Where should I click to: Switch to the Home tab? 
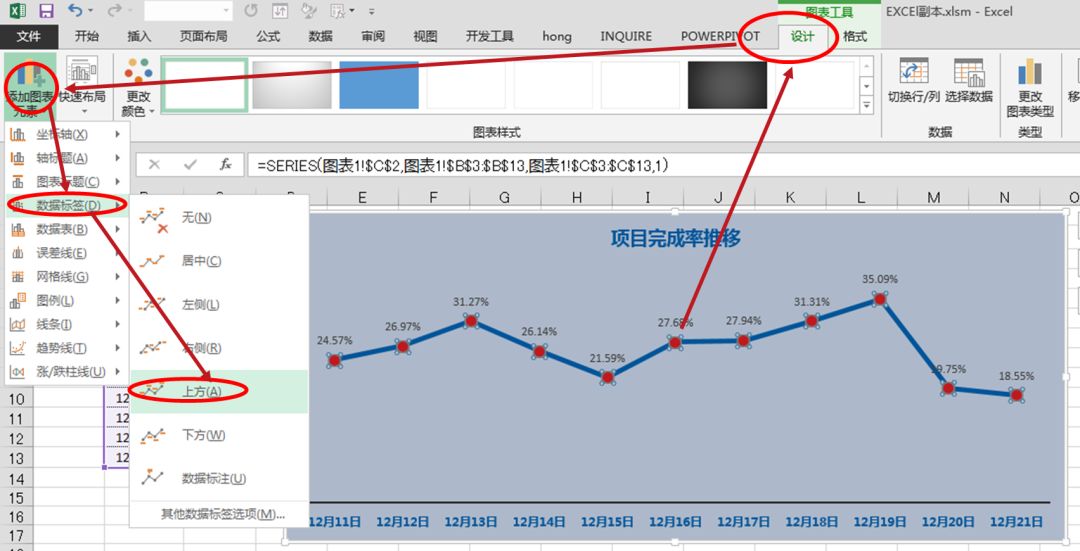[87, 37]
